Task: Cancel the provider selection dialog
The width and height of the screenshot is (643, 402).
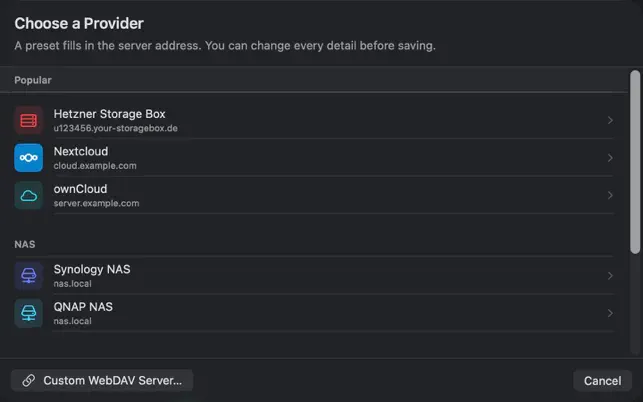Action: 602,381
